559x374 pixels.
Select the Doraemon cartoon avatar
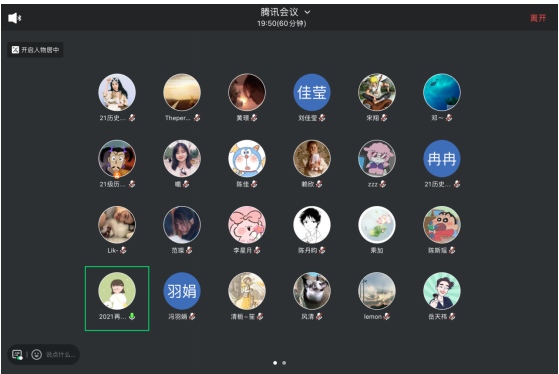(x=247, y=159)
